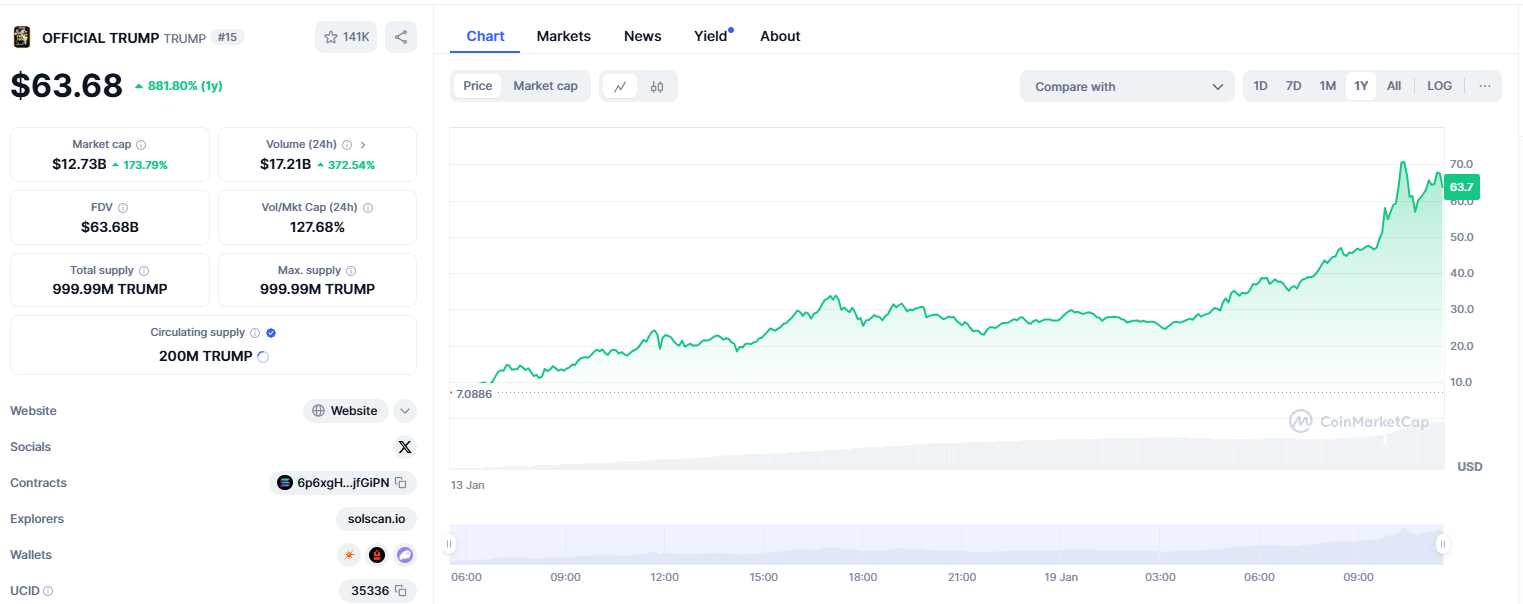The height and width of the screenshot is (604, 1523).
Task: Click the Solana chain icon in Contracts
Action: point(285,483)
